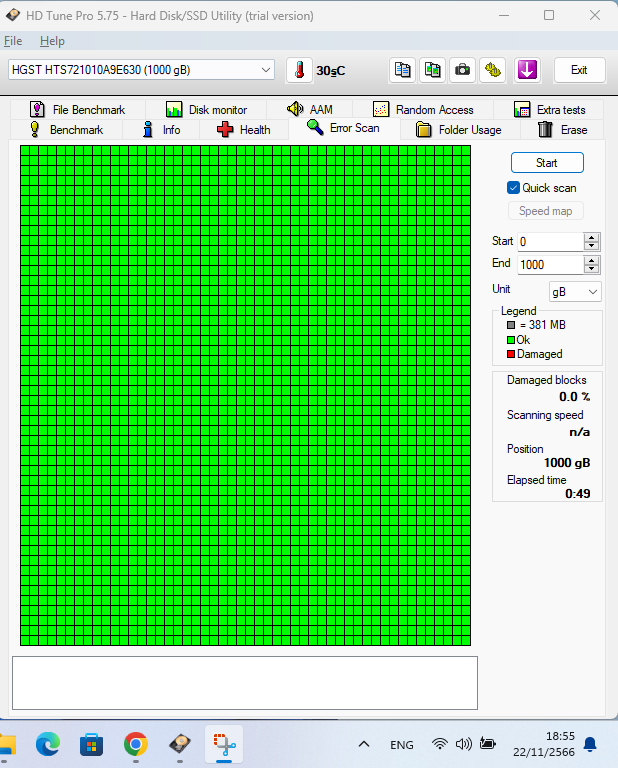
Task: Show hidden tray icons chevron
Action: pos(364,744)
